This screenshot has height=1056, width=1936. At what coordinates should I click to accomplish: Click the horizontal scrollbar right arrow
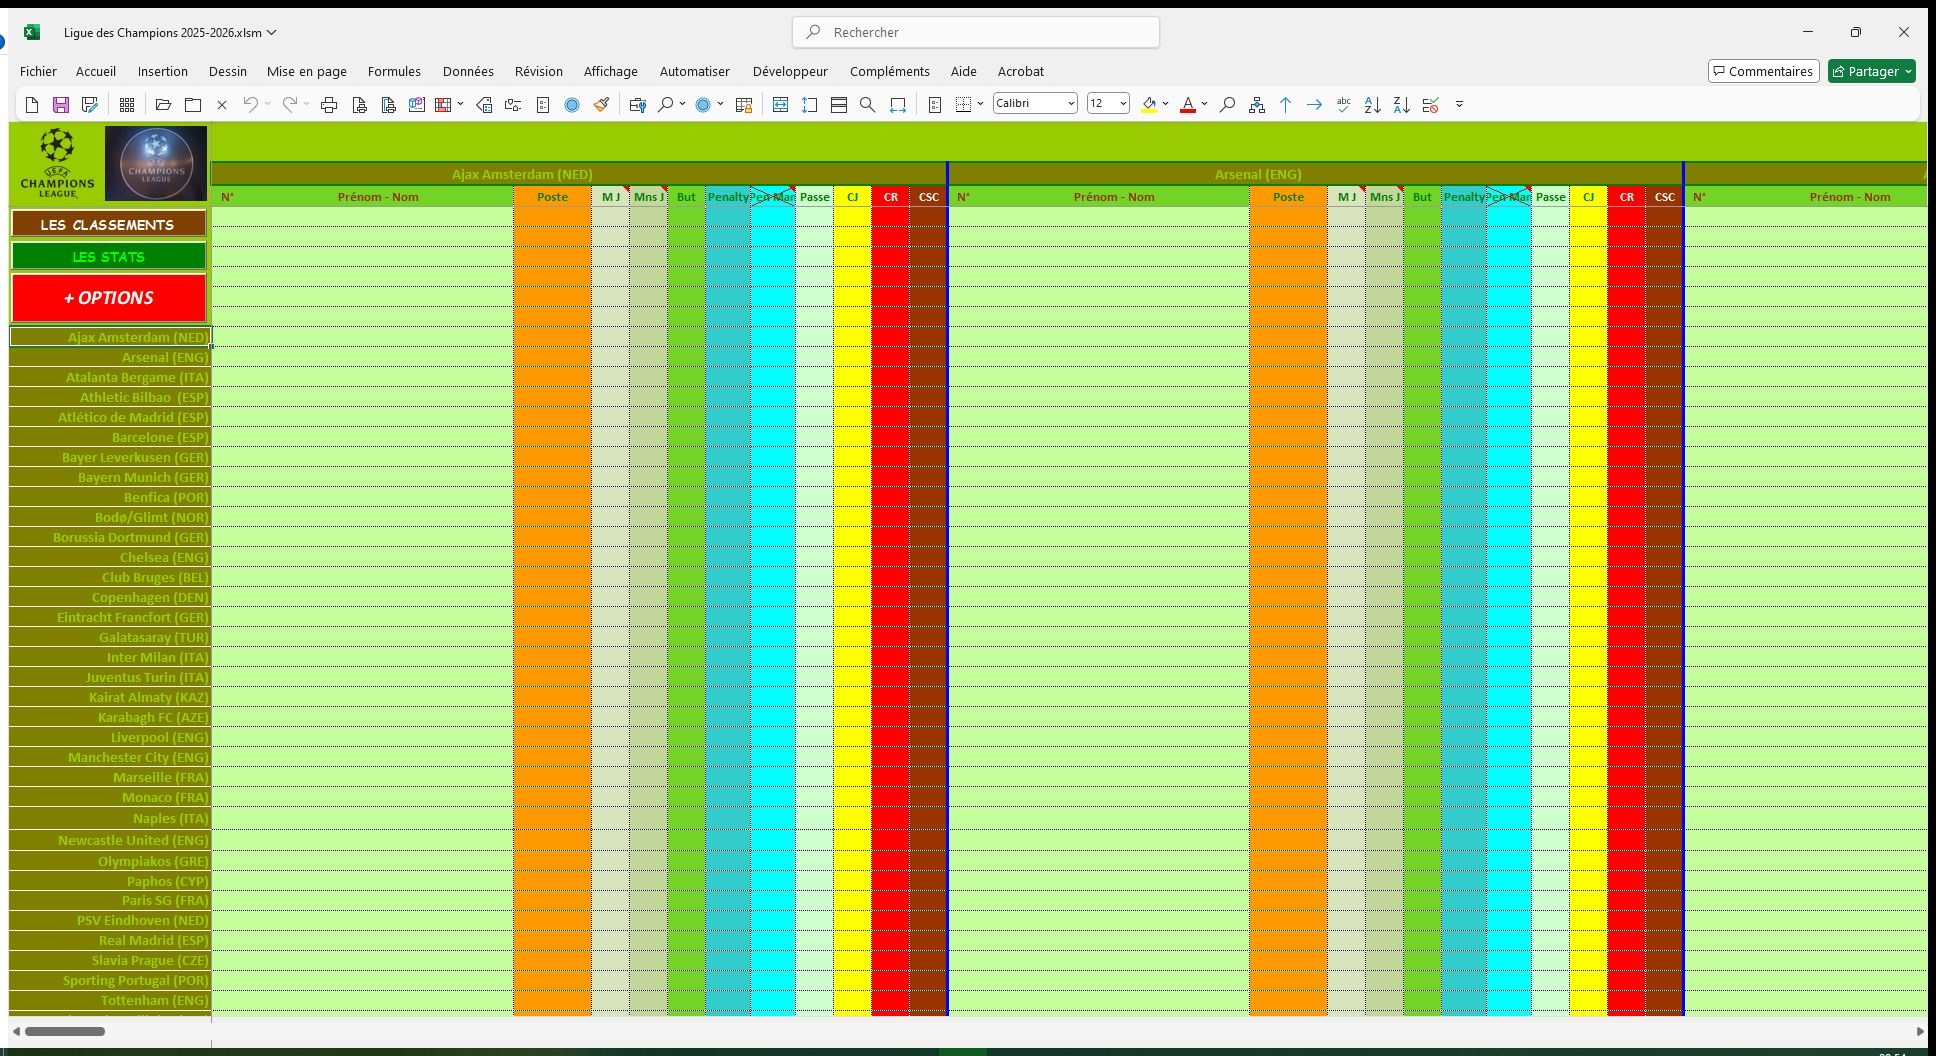(1920, 1031)
